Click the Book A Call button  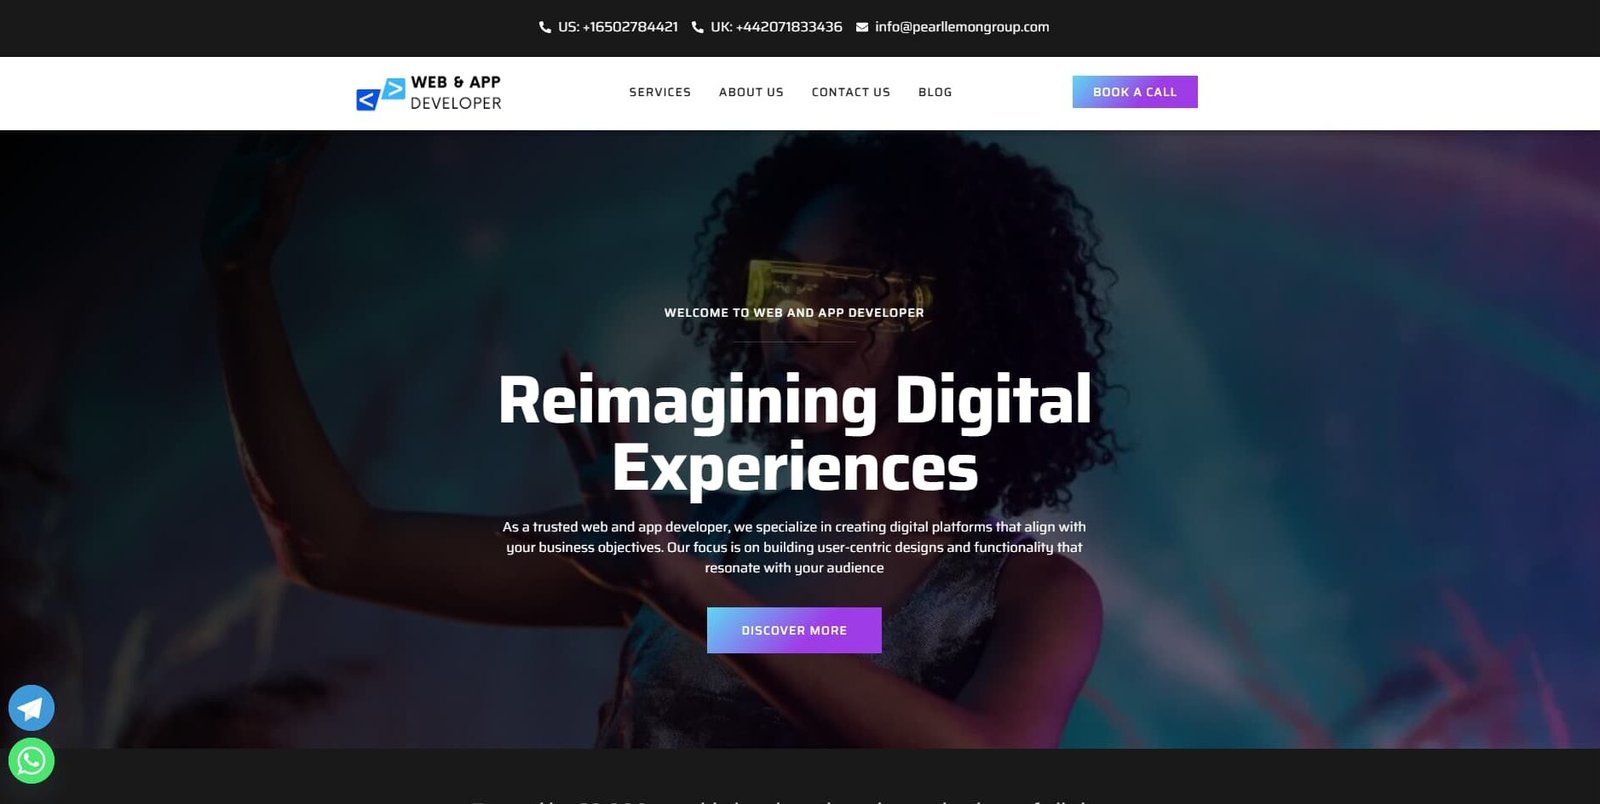(1135, 92)
